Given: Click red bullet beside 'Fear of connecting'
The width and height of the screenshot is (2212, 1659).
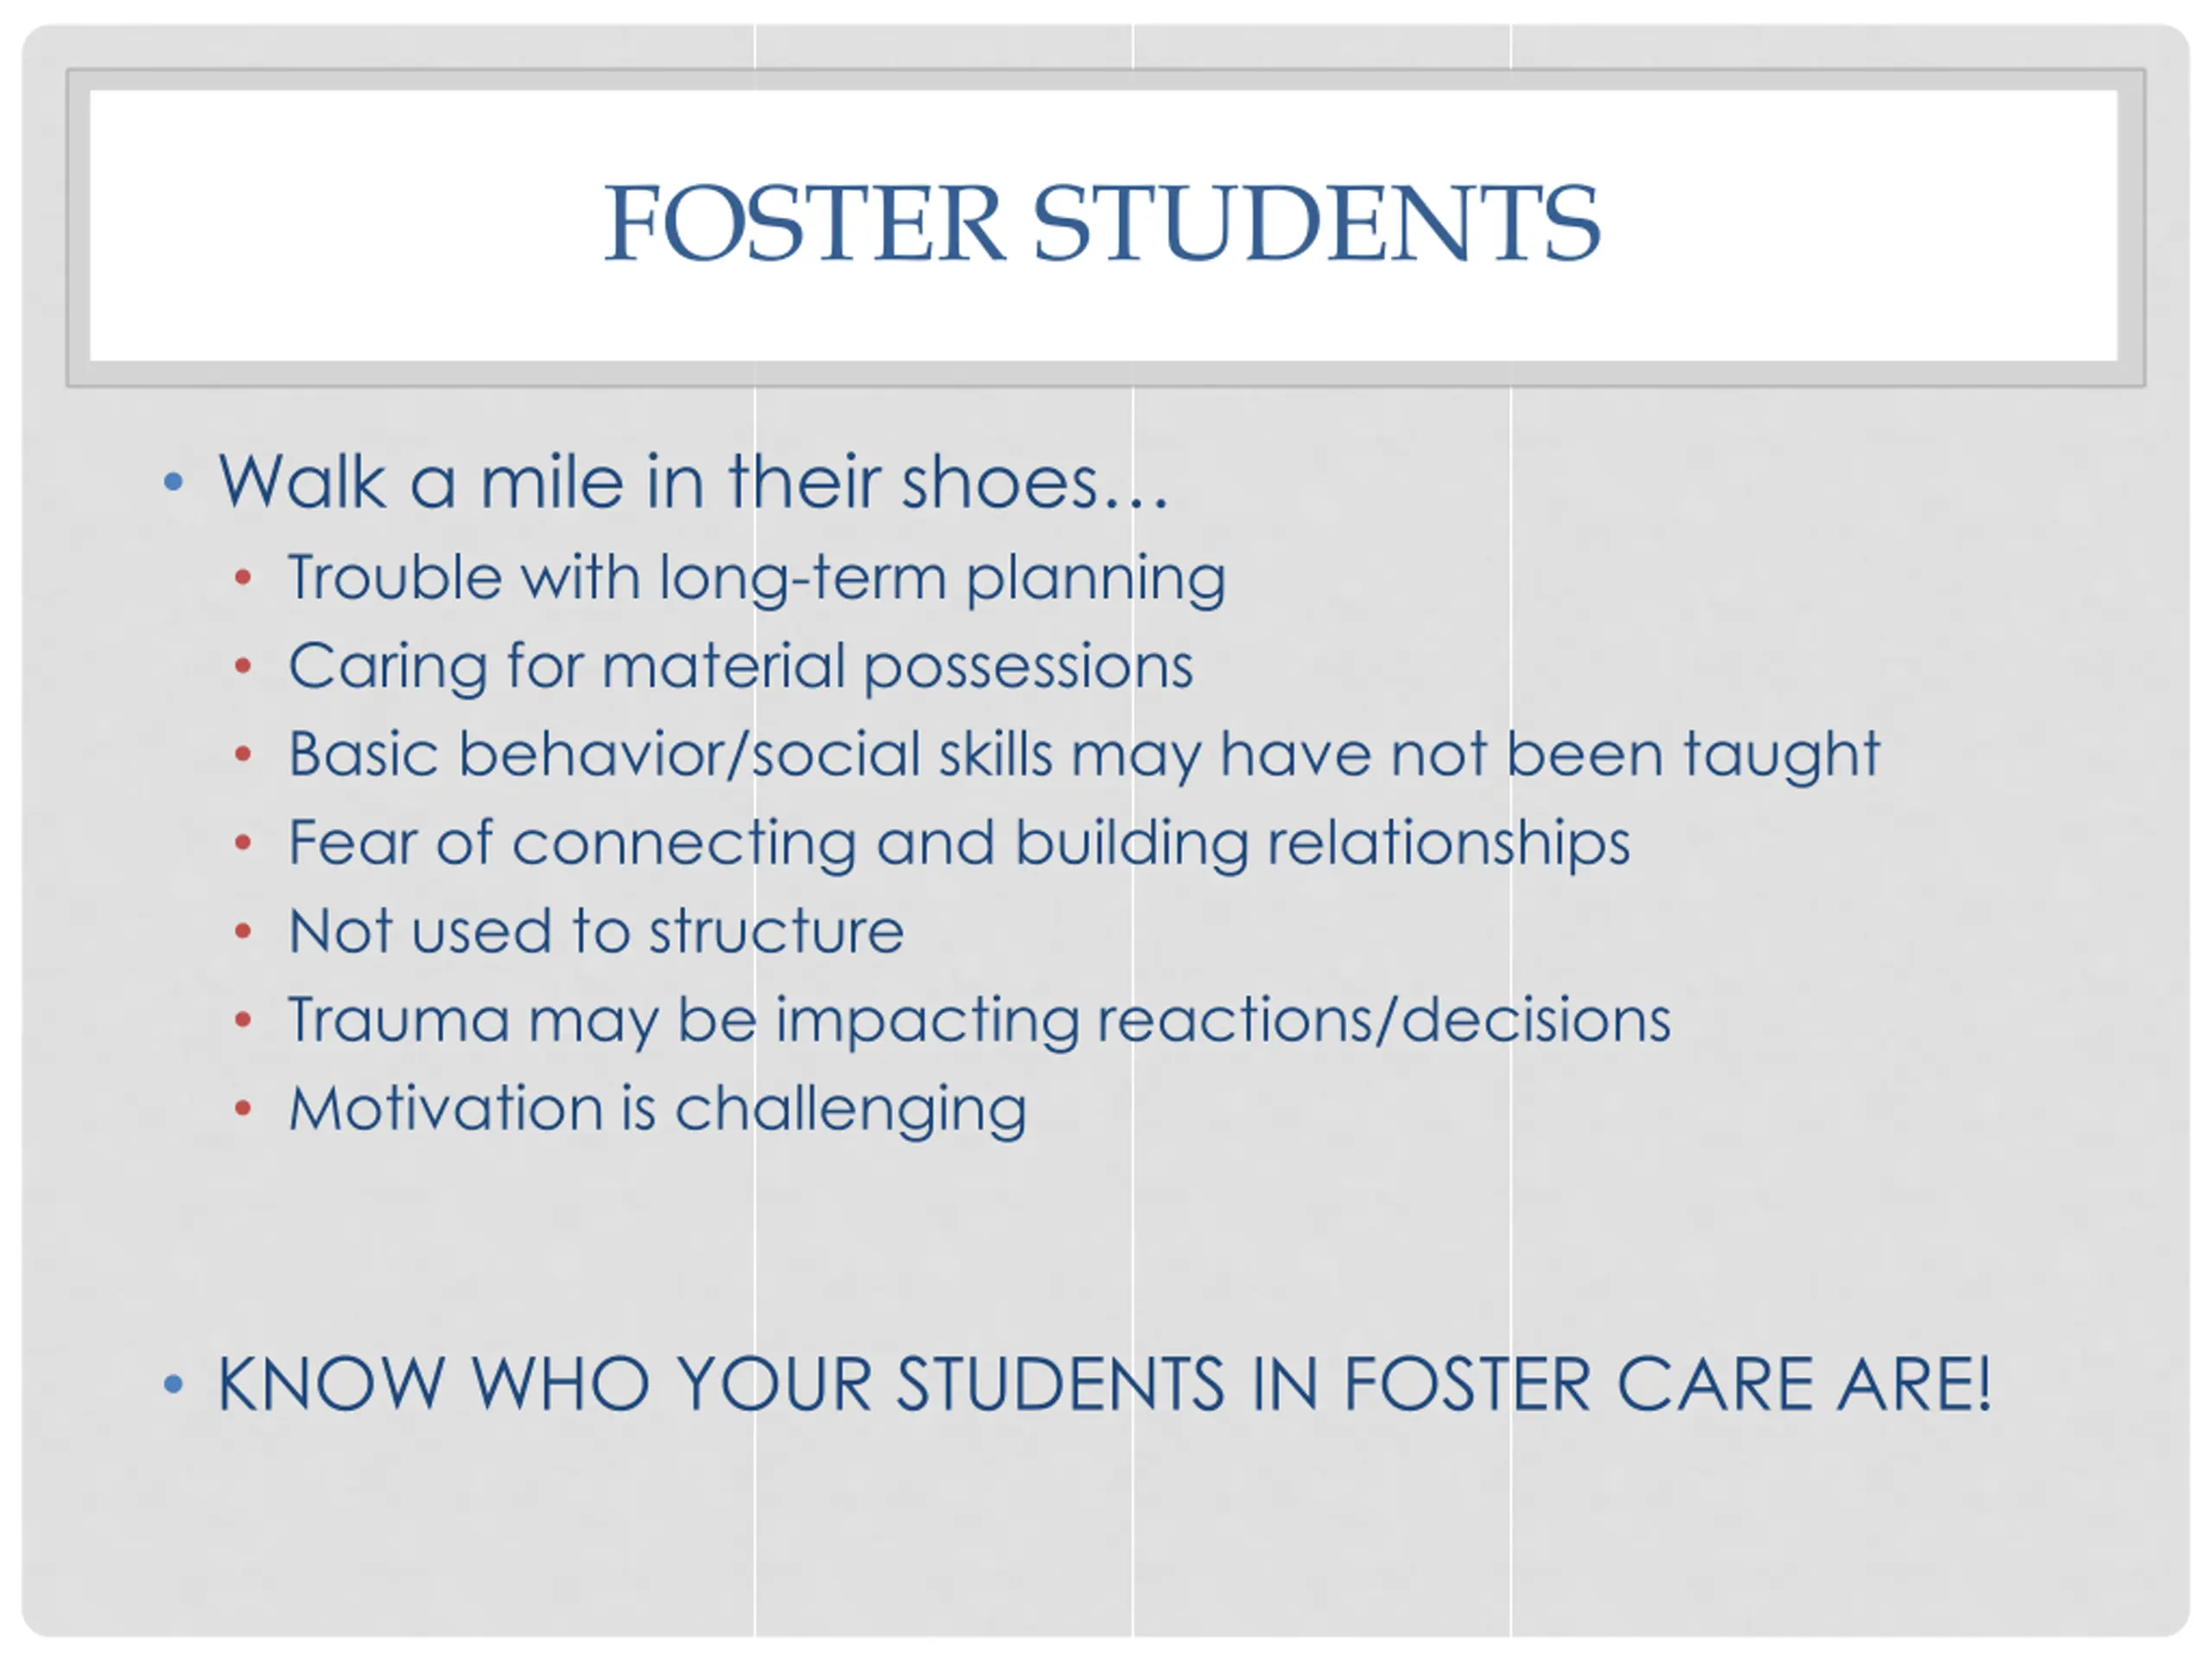Looking at the screenshot, I should tap(242, 843).
